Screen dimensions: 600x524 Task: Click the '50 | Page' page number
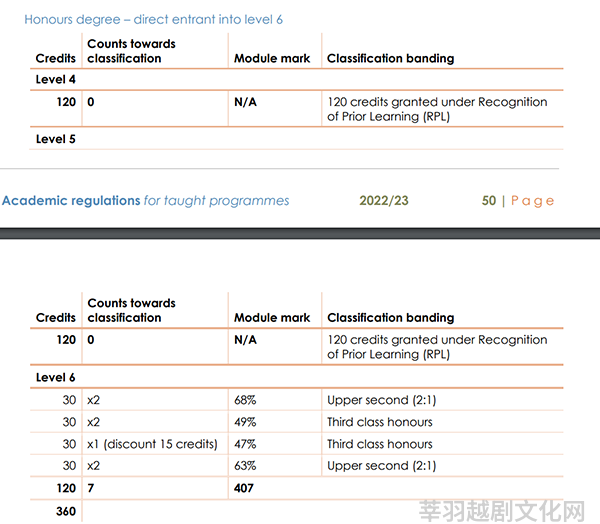518,201
